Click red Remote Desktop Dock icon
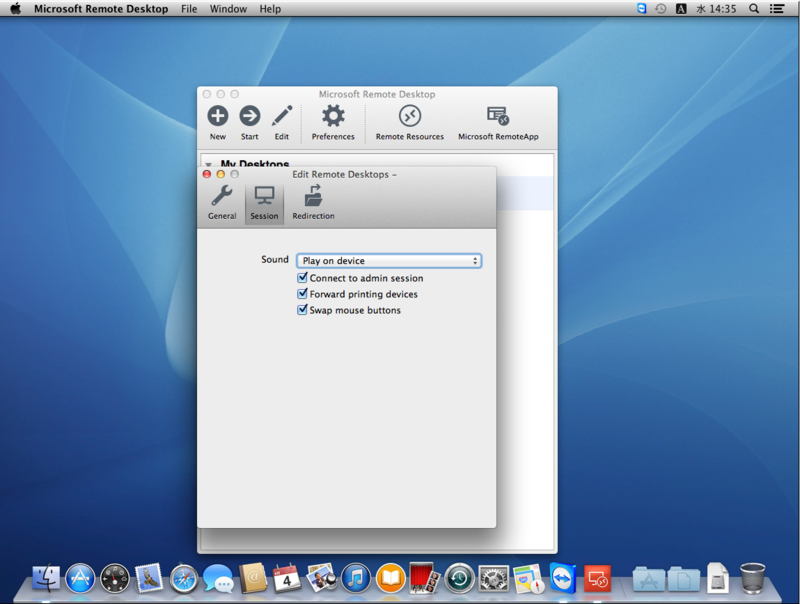The image size is (800, 604). (597, 578)
